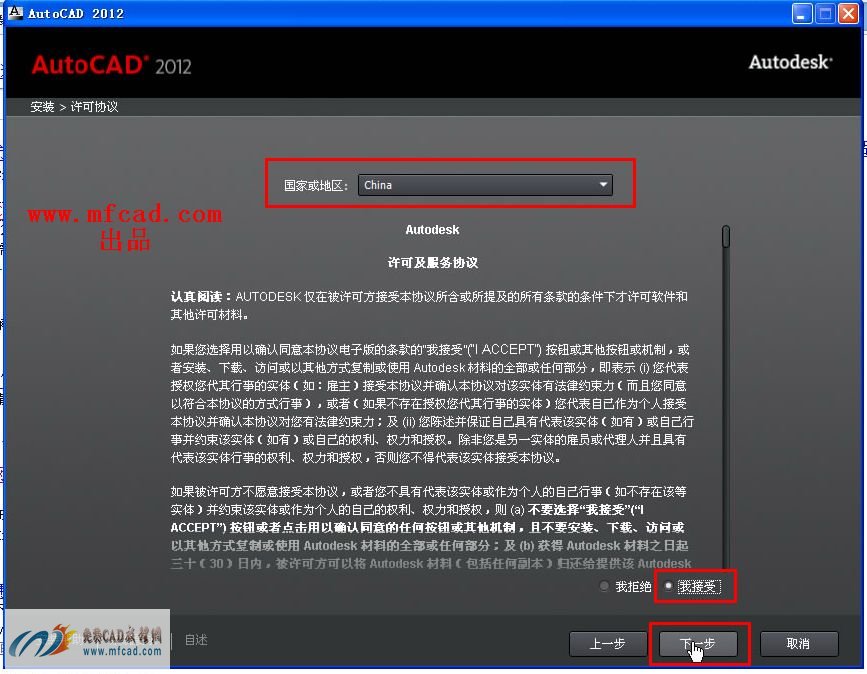This screenshot has height=674, width=867.
Task: Click the 安装 breadcrumb item
Action: [42, 107]
